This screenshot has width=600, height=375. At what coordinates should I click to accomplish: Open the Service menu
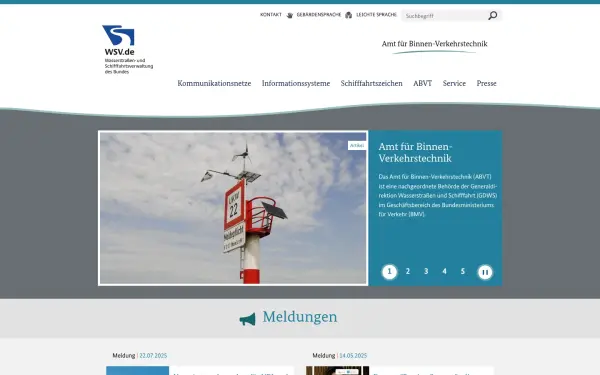pos(454,83)
